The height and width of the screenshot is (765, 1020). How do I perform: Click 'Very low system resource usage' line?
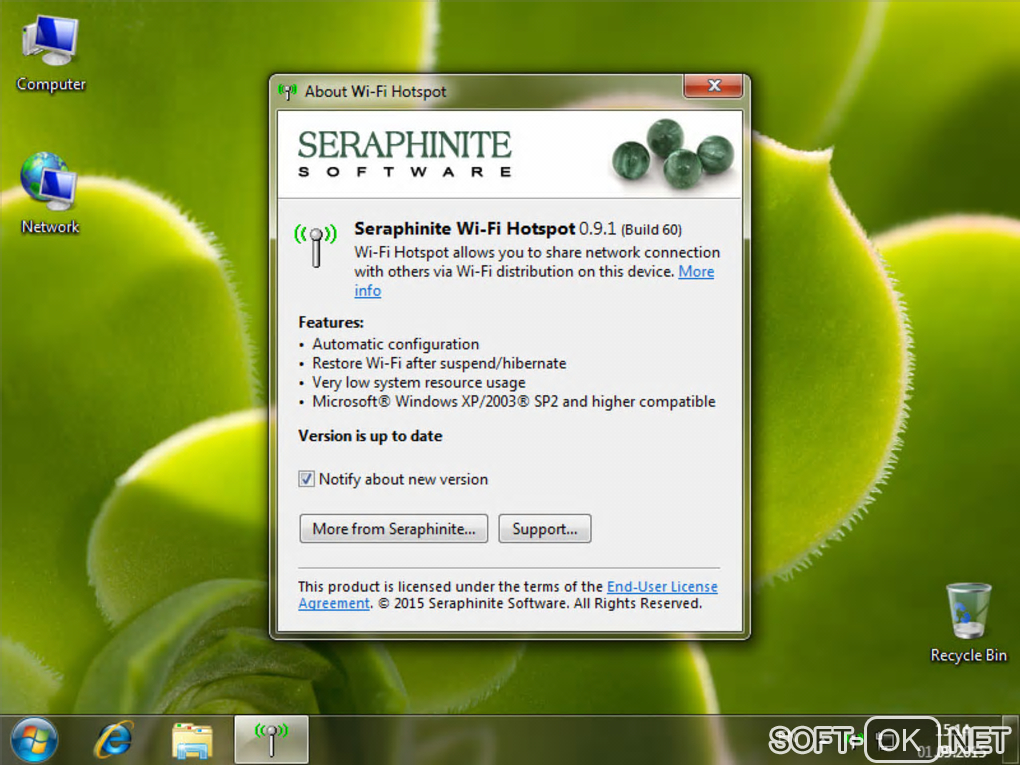click(x=419, y=382)
